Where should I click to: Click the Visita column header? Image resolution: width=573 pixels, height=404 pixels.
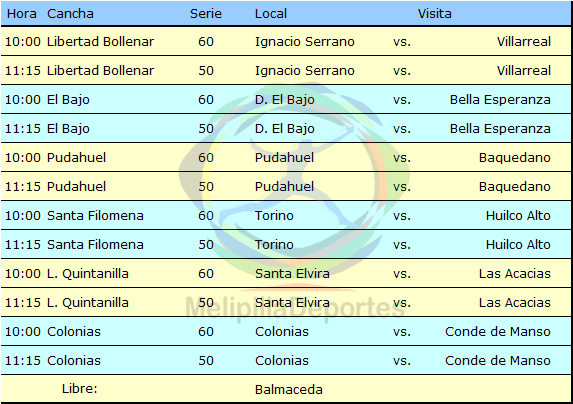click(435, 14)
